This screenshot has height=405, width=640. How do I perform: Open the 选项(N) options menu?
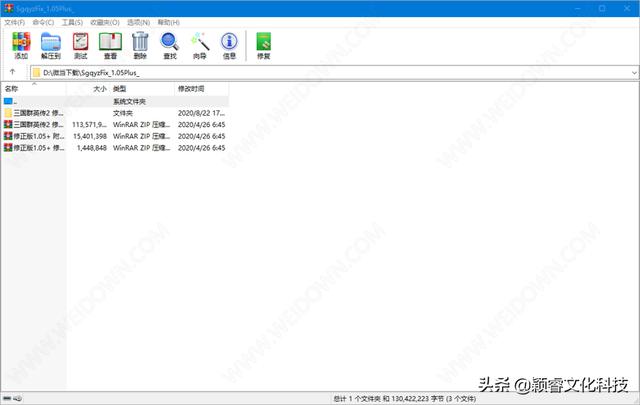click(138, 22)
